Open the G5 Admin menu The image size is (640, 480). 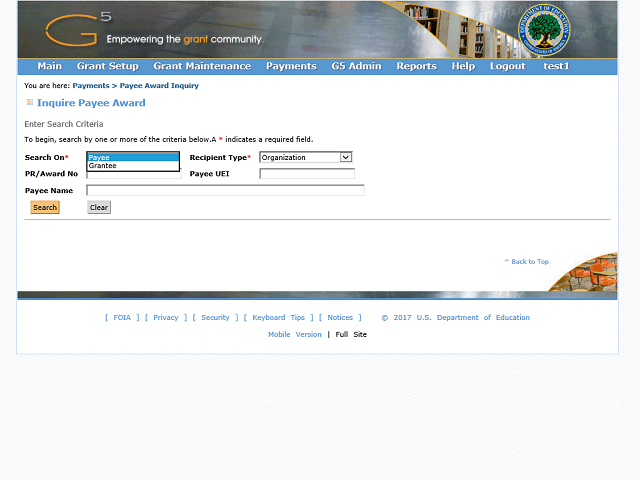click(356, 66)
